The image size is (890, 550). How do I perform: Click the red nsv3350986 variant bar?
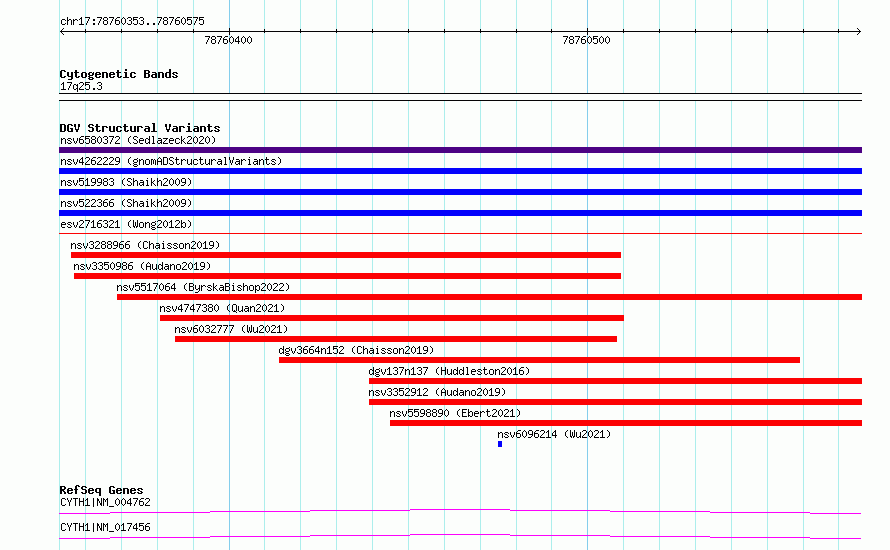(x=347, y=276)
